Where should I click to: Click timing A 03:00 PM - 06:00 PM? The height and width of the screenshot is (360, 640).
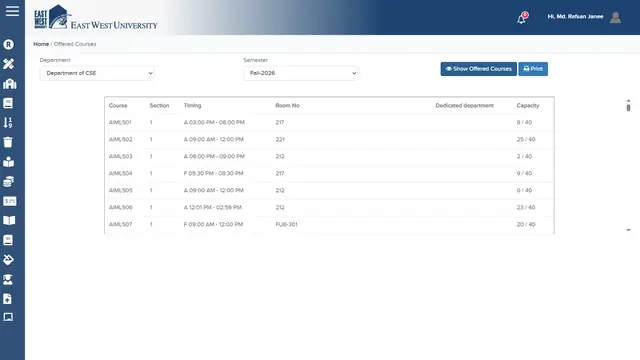point(214,122)
